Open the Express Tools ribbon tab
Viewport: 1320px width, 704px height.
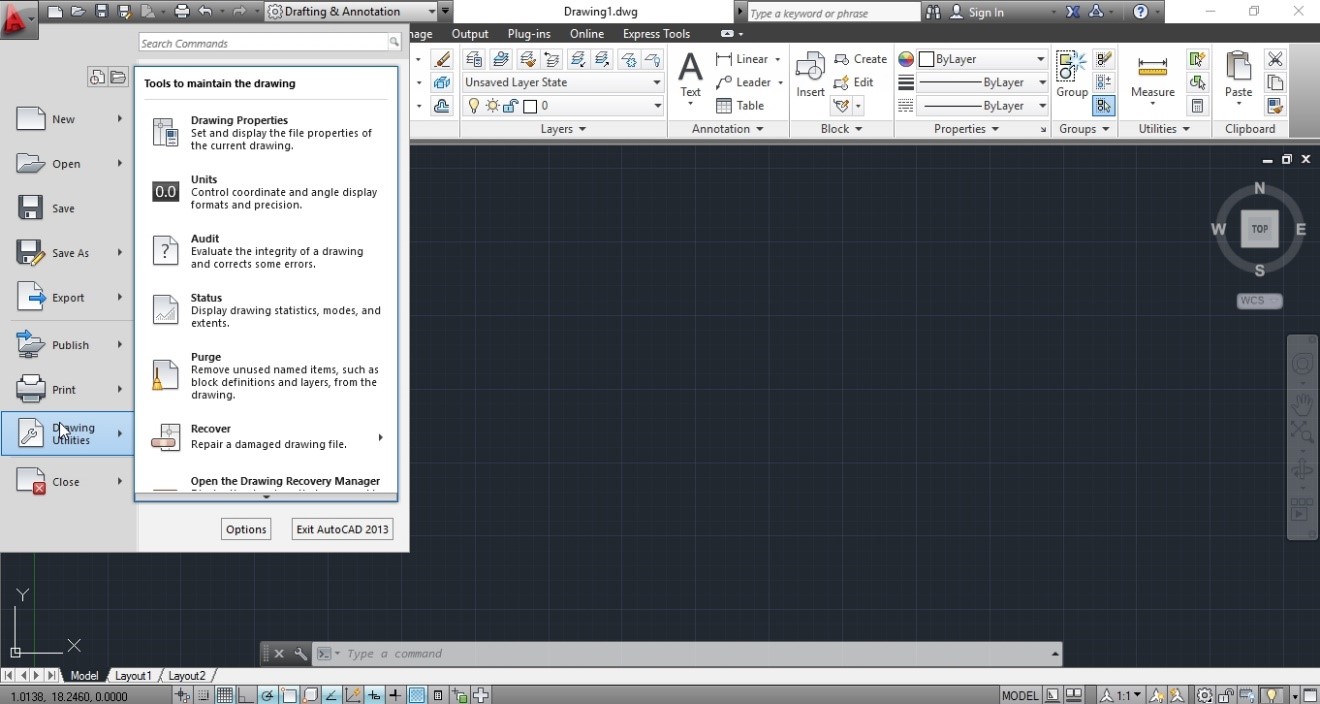656,33
